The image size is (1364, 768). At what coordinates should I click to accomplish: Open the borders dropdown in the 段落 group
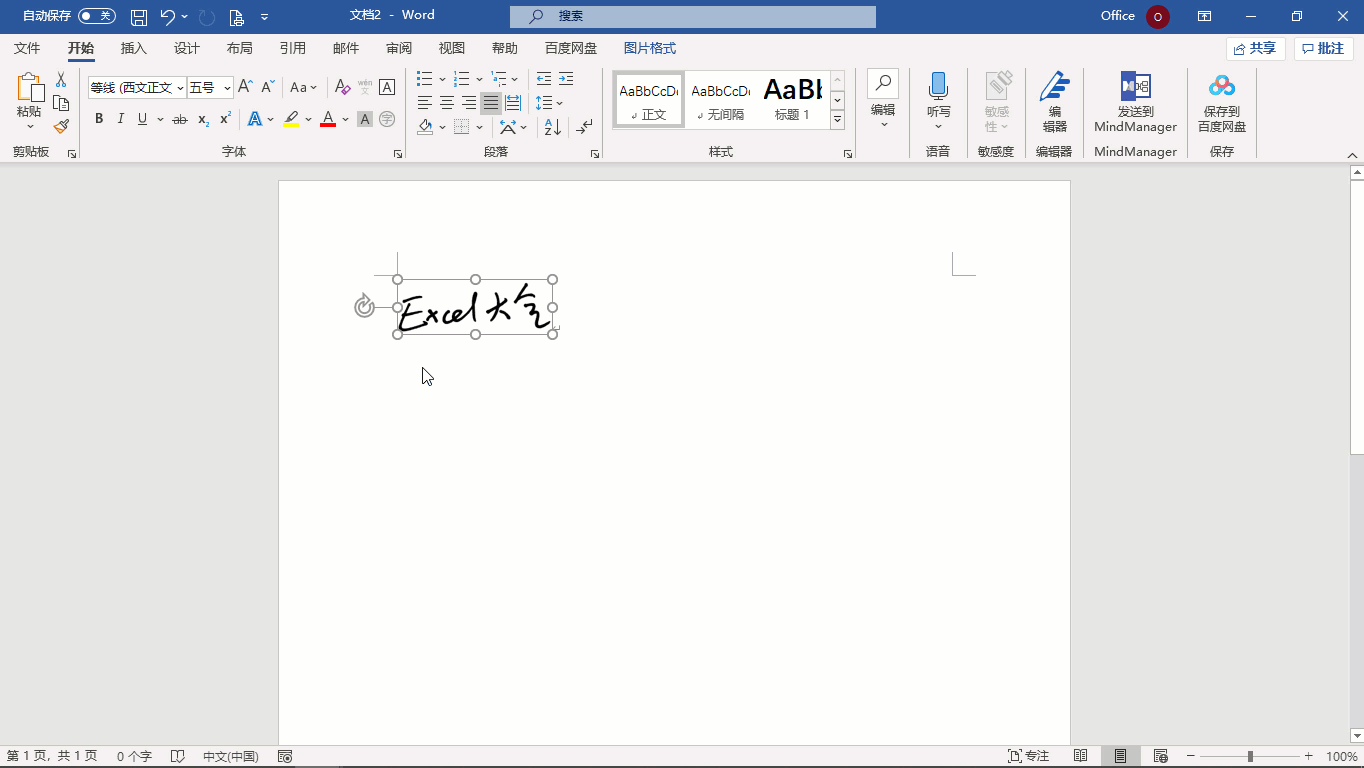pos(479,127)
